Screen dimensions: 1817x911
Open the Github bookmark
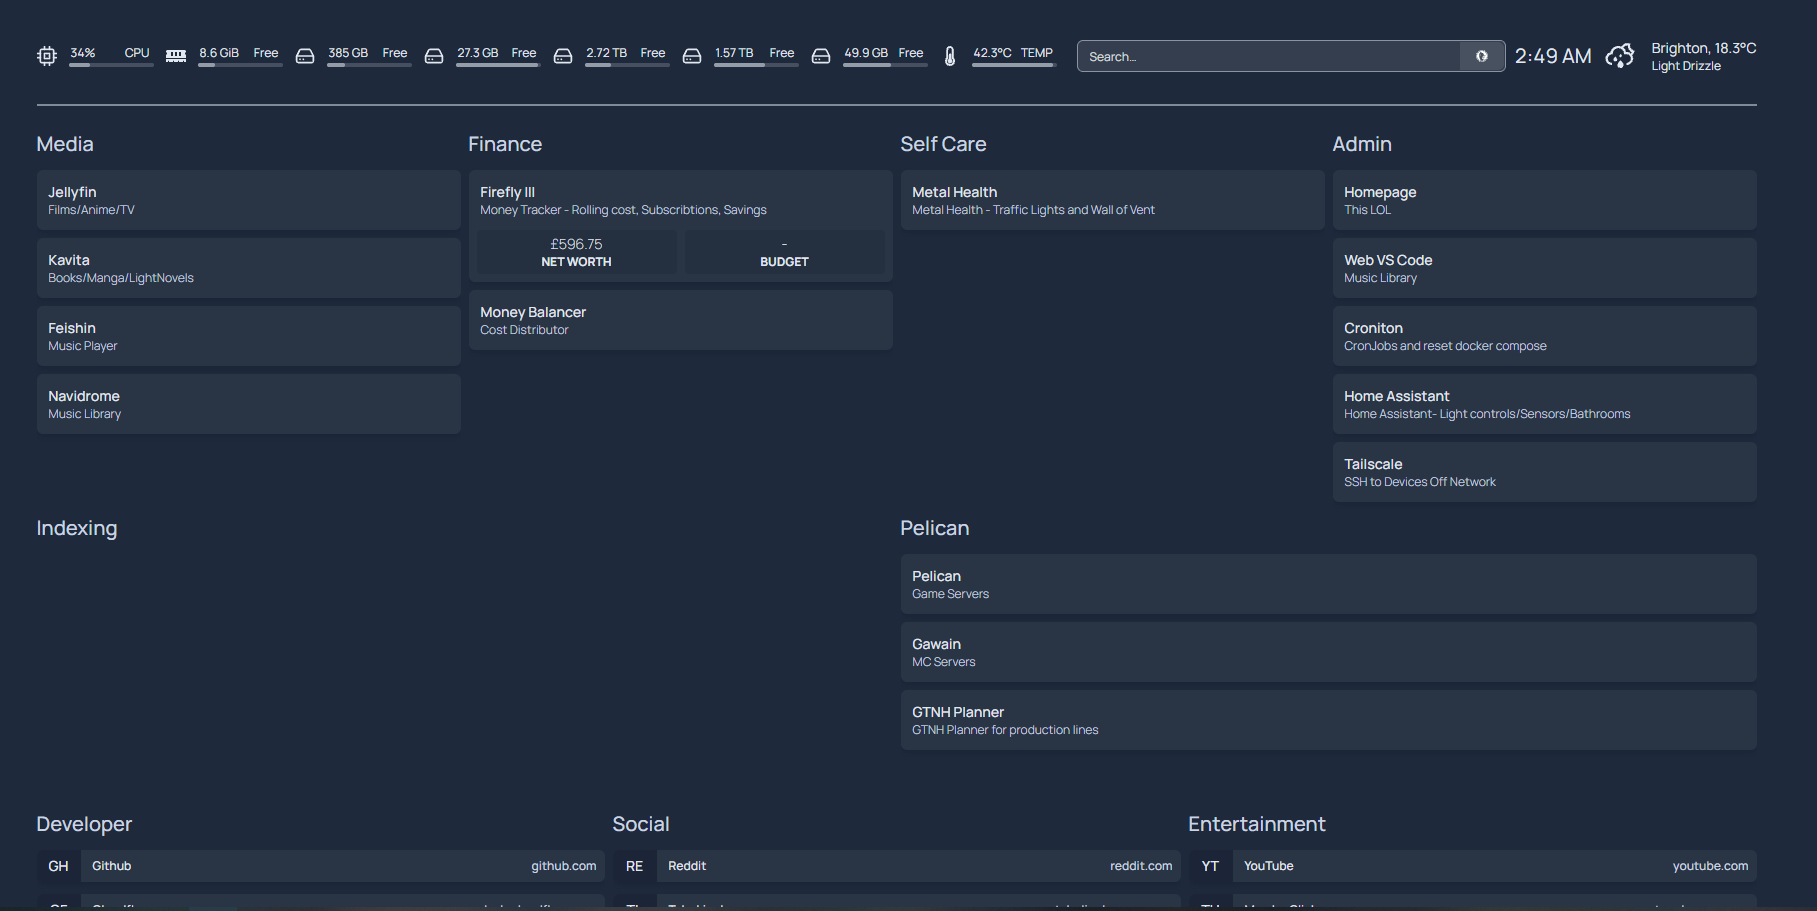[321, 866]
